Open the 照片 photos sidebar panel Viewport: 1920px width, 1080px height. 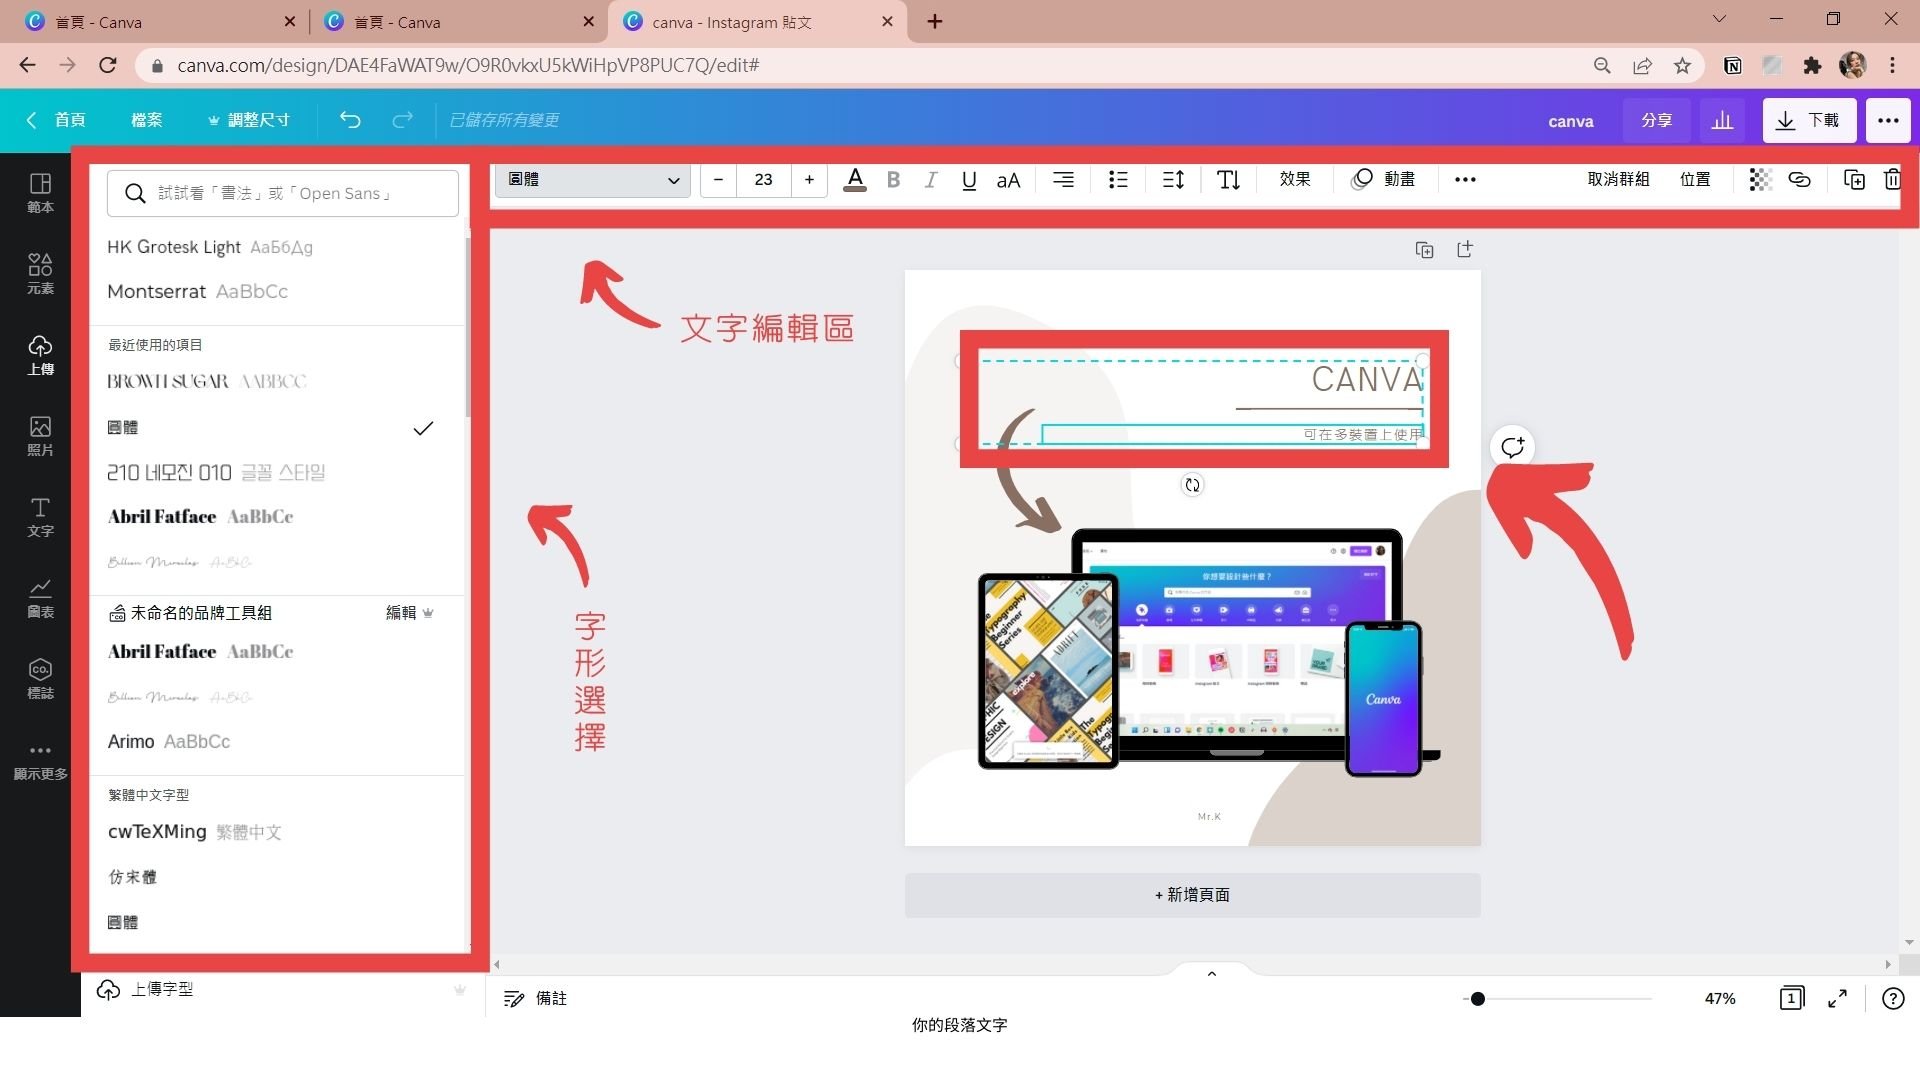click(40, 435)
